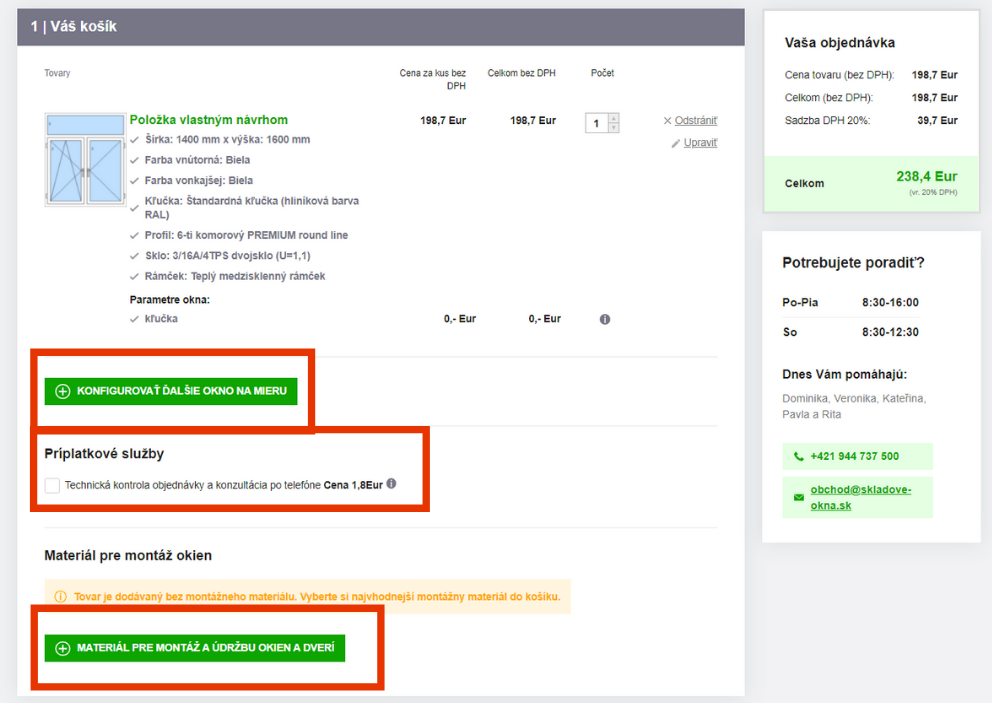Decrease the quantity with the down arrow
The width and height of the screenshot is (992, 703).
coord(613,128)
